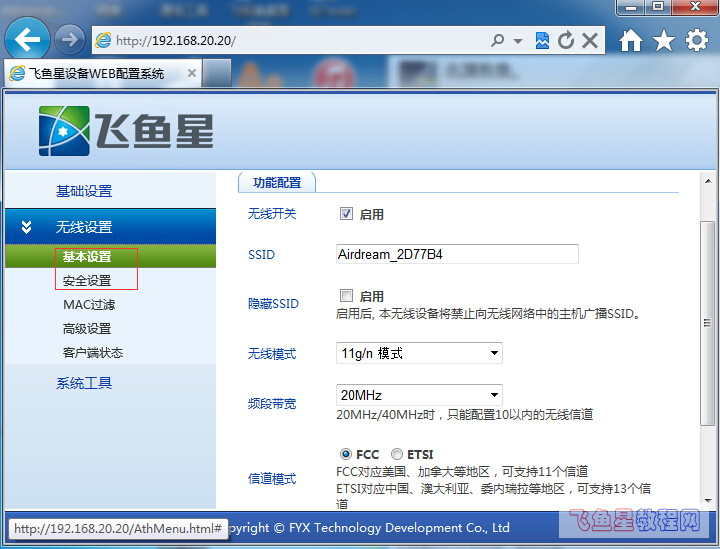This screenshot has height=549, width=720.
Task: Close the browser window
Action: pos(695,7)
